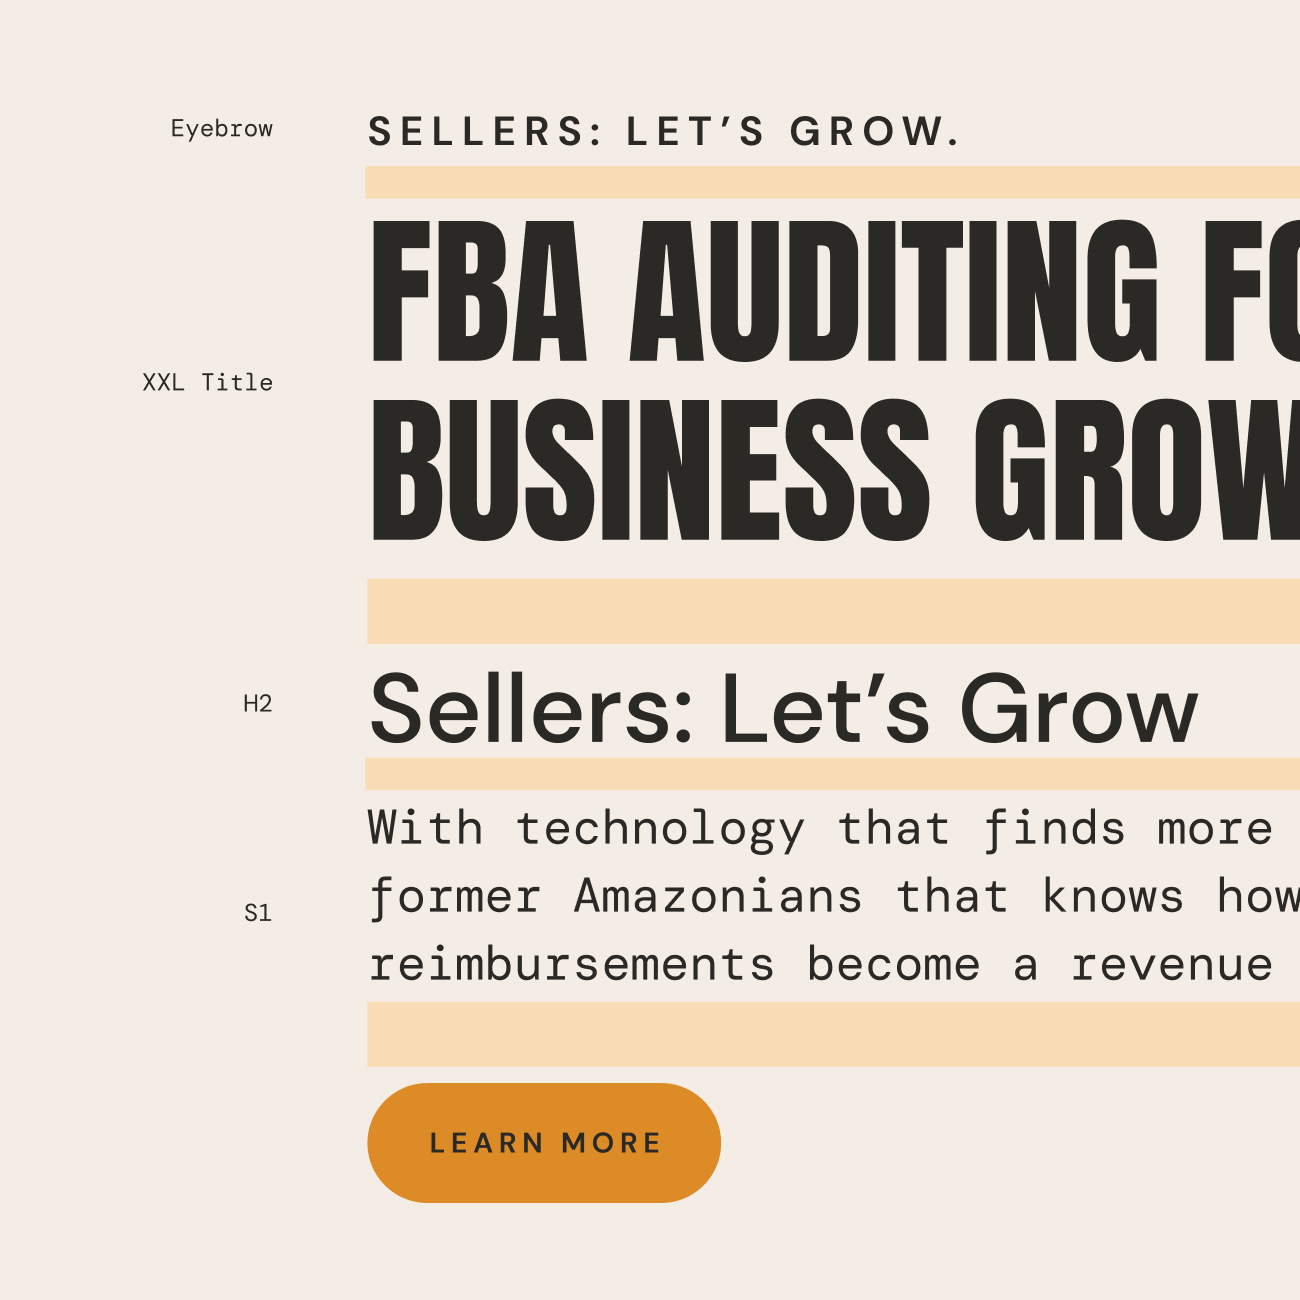Click the word finds in the paragraph
Screen dimensions: 1300x1300
(1054, 829)
